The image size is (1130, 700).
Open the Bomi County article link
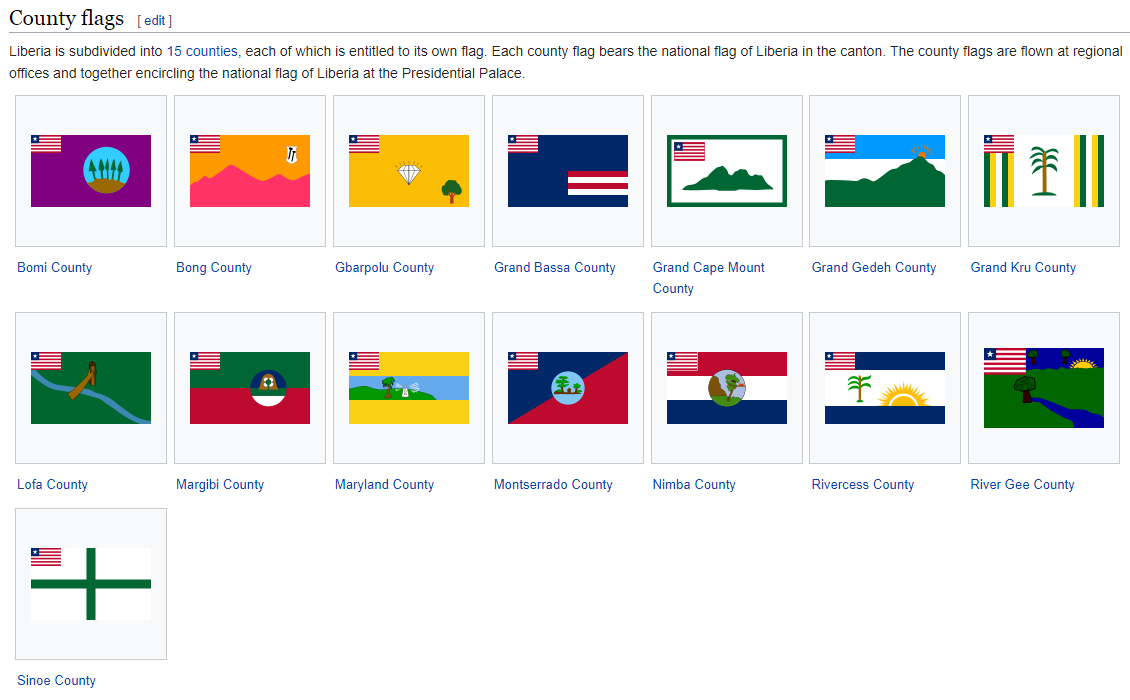(x=55, y=267)
